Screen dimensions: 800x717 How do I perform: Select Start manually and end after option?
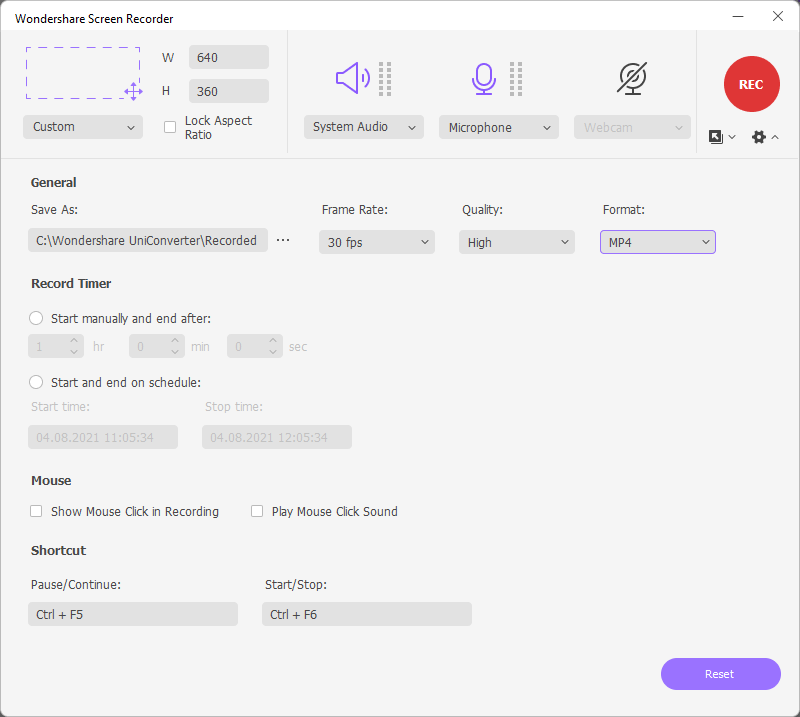(x=36, y=318)
